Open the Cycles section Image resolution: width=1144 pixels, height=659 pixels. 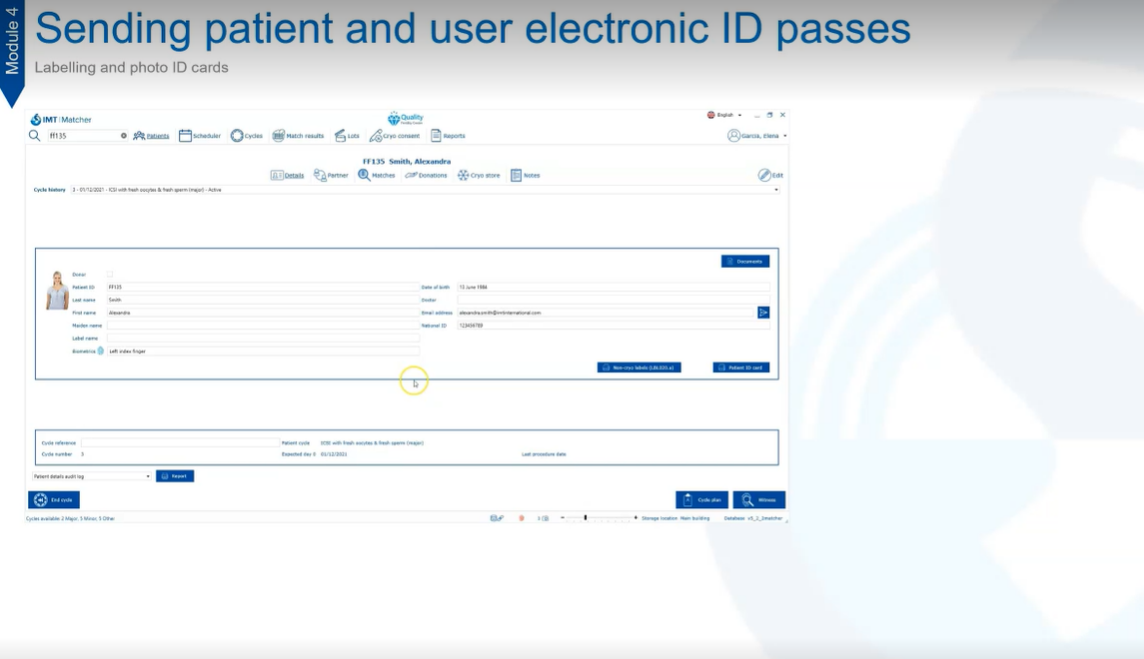[237, 136]
